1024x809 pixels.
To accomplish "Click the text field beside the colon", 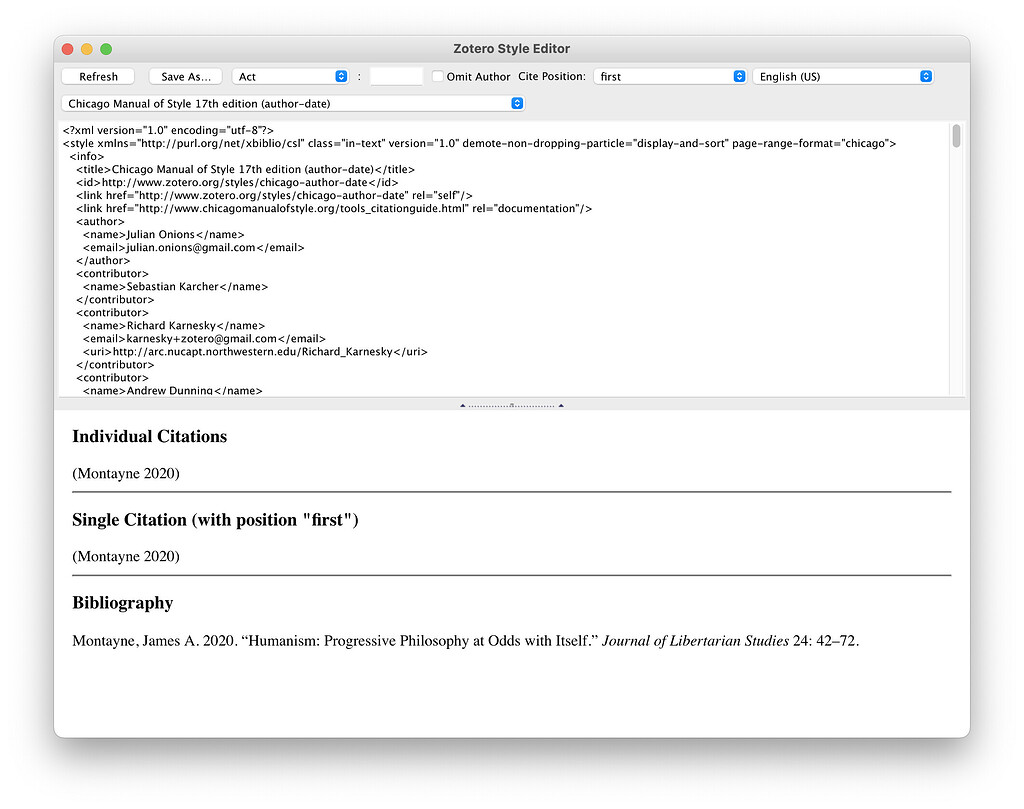I will (396, 75).
